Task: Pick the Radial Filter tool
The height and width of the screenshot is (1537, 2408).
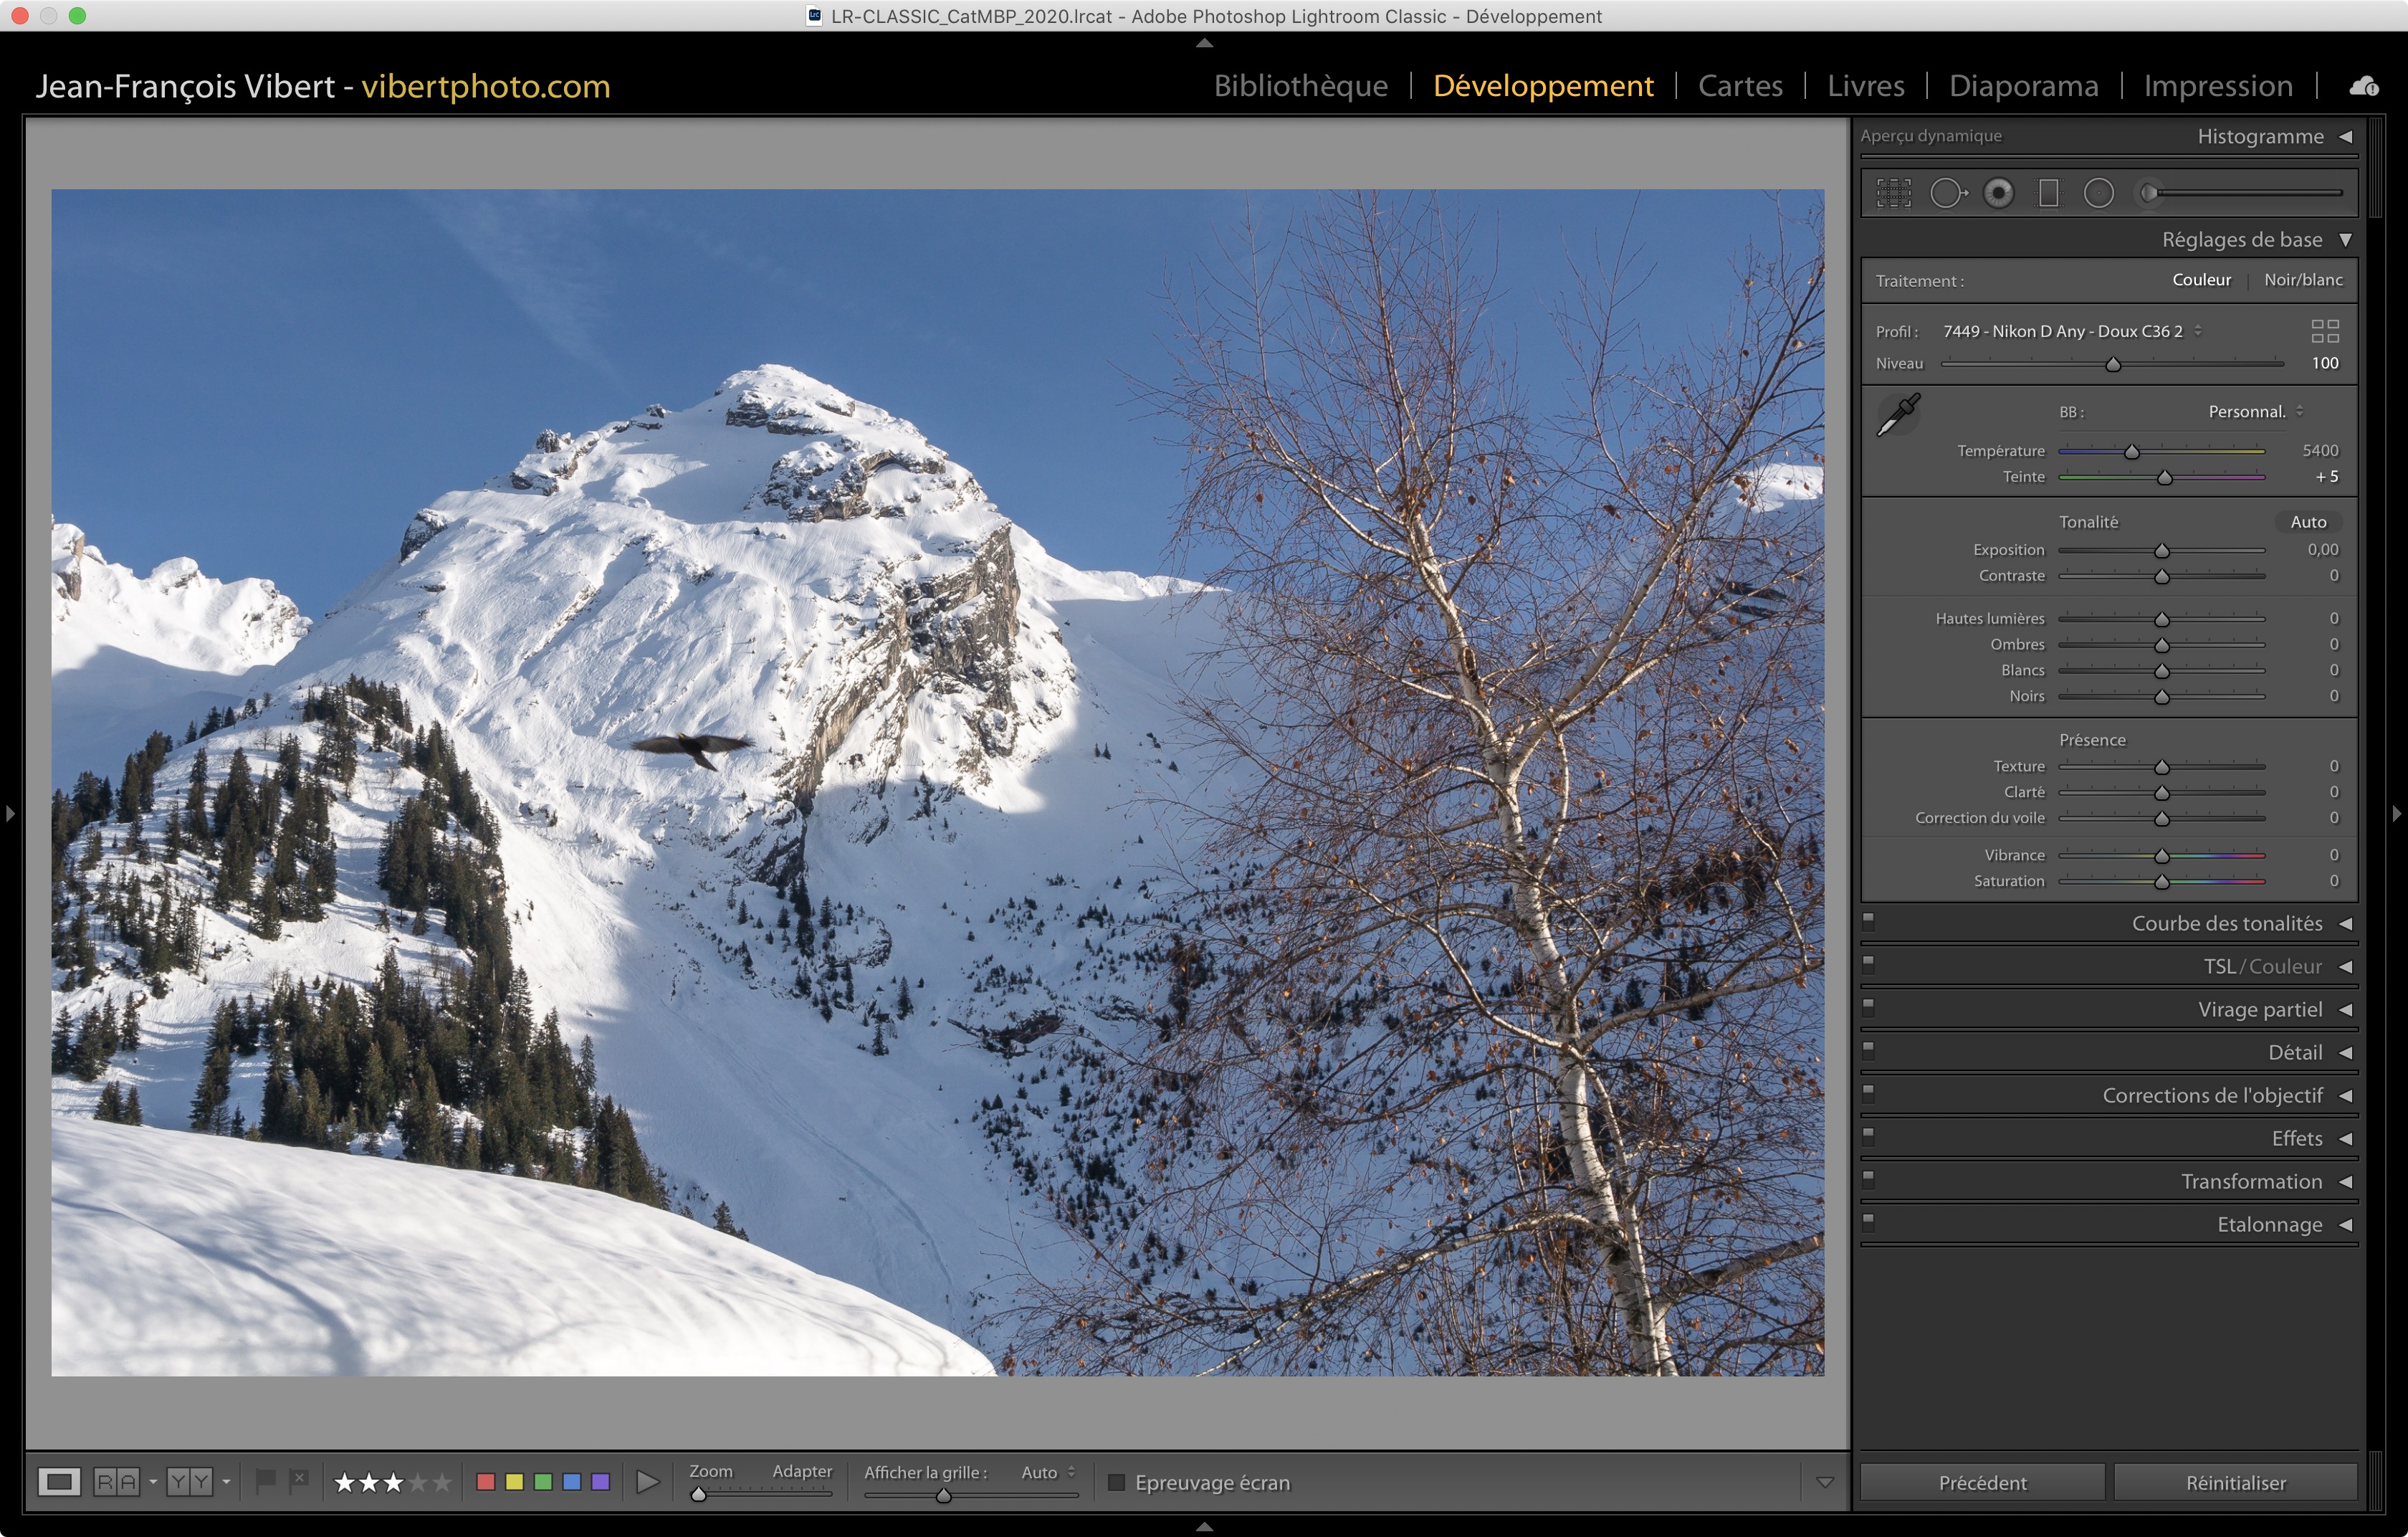Action: point(2098,193)
